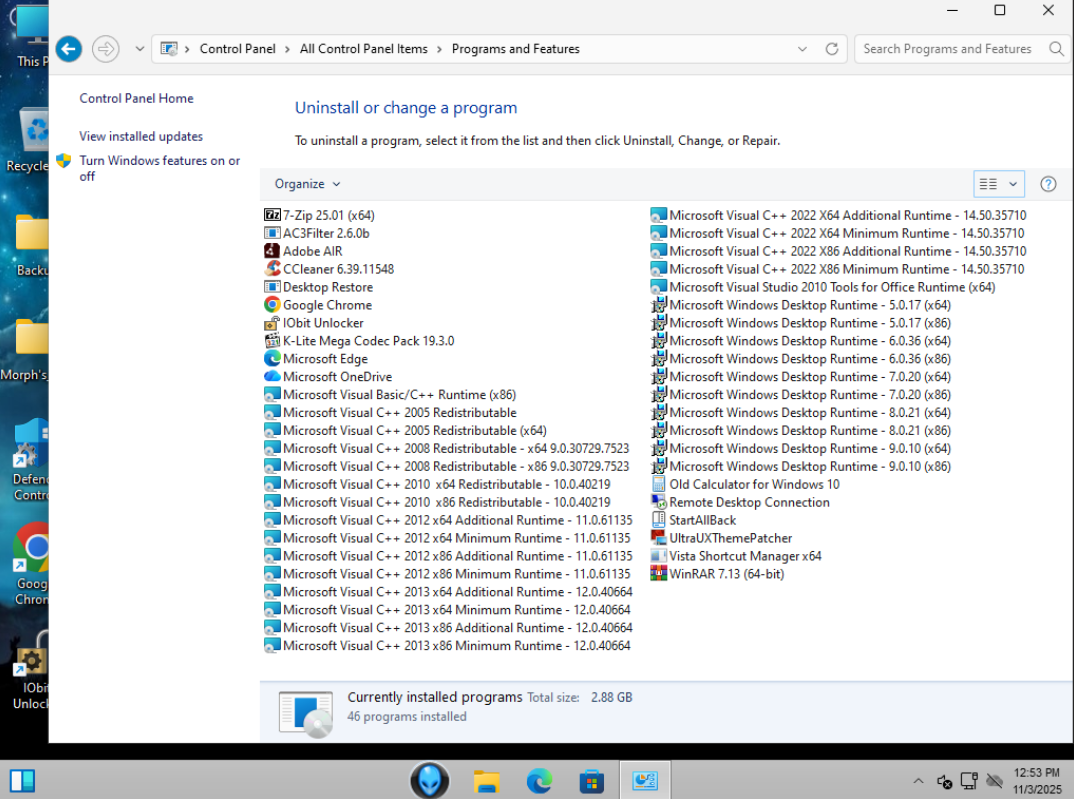Select Windows Desktop Runtime 8.0.21 (x86)
The height and width of the screenshot is (799, 1074).
[x=801, y=431]
